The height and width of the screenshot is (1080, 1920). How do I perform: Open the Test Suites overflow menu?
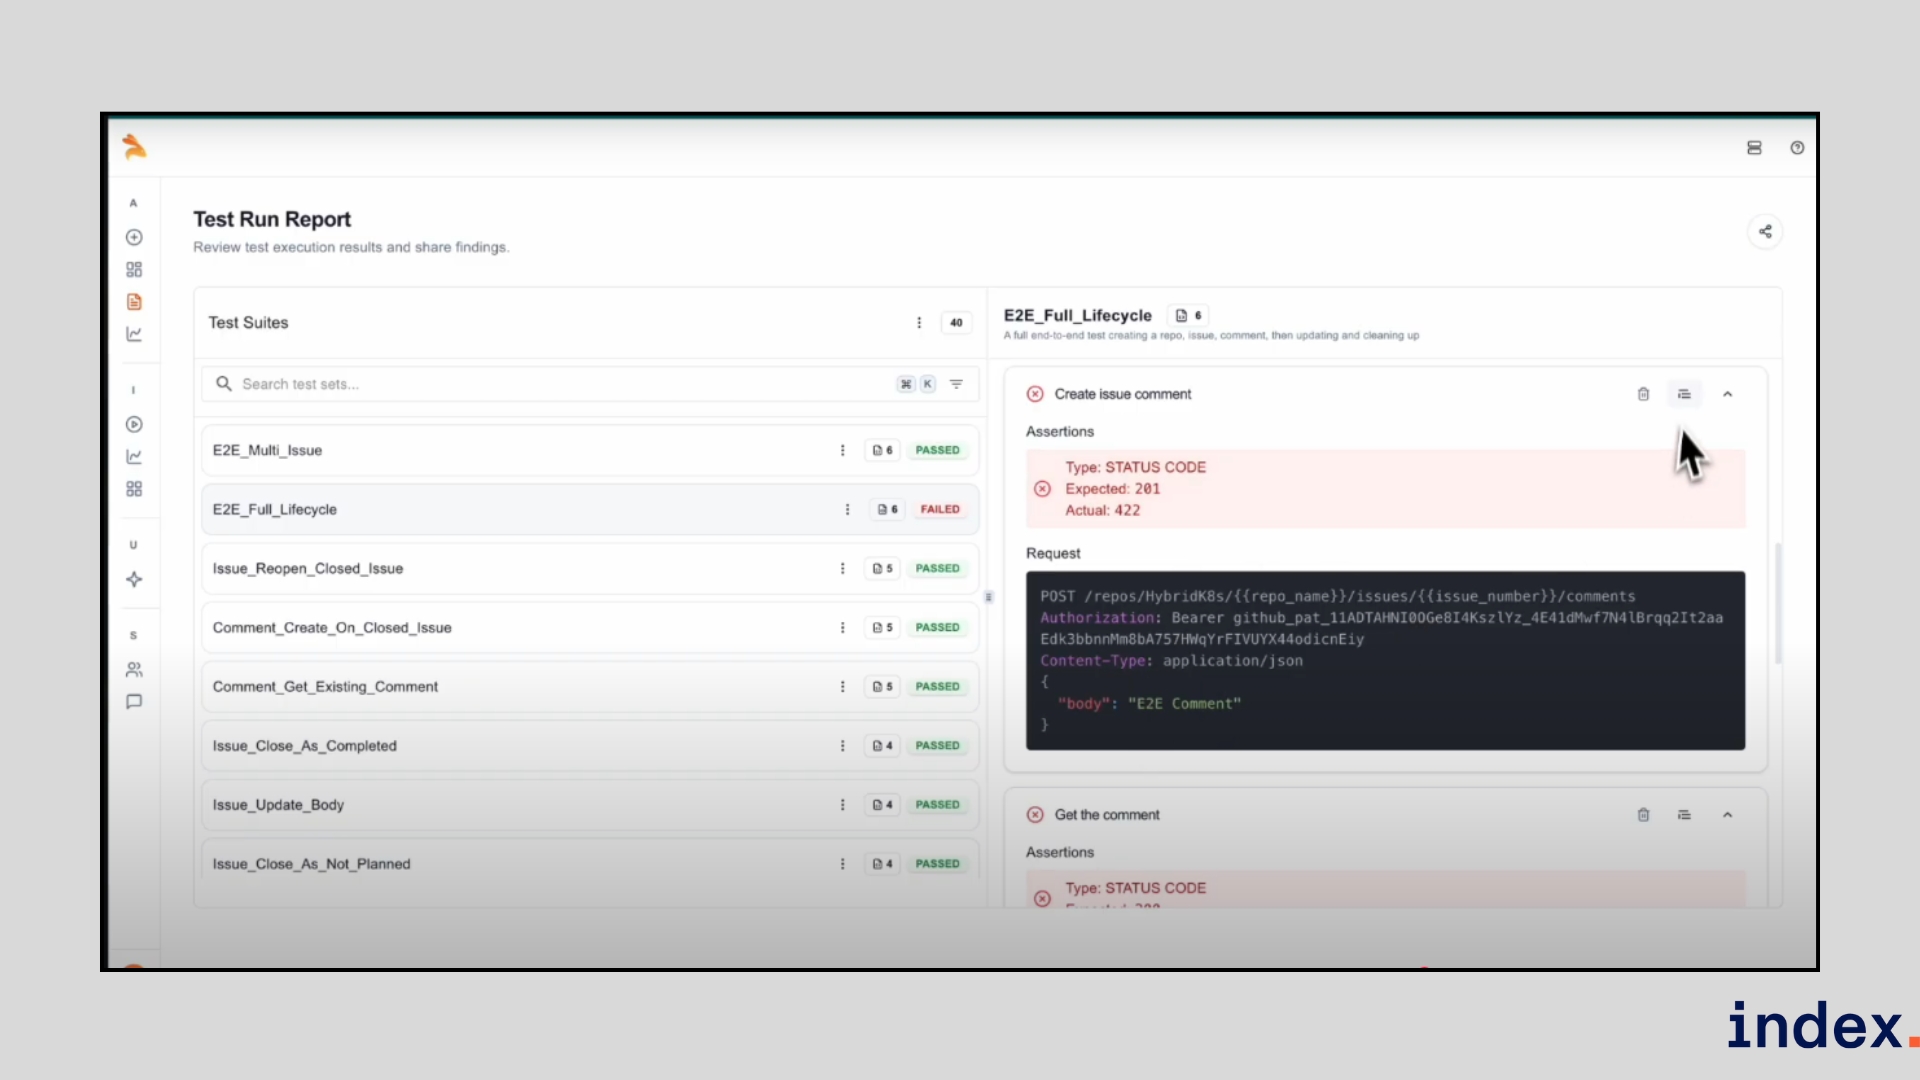tap(919, 322)
